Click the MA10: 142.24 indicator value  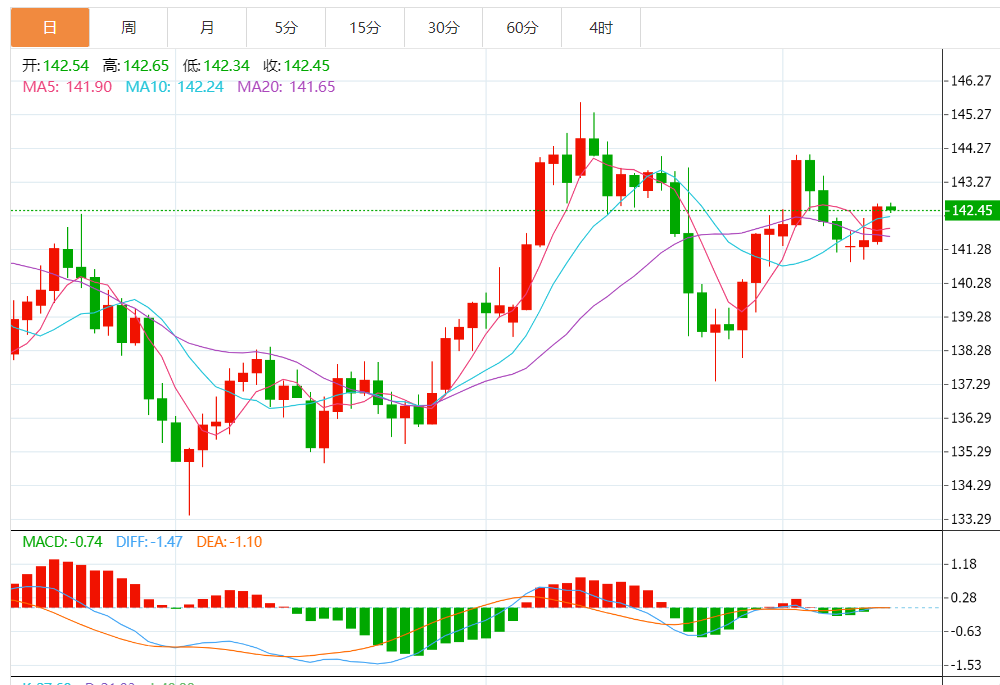click(175, 87)
